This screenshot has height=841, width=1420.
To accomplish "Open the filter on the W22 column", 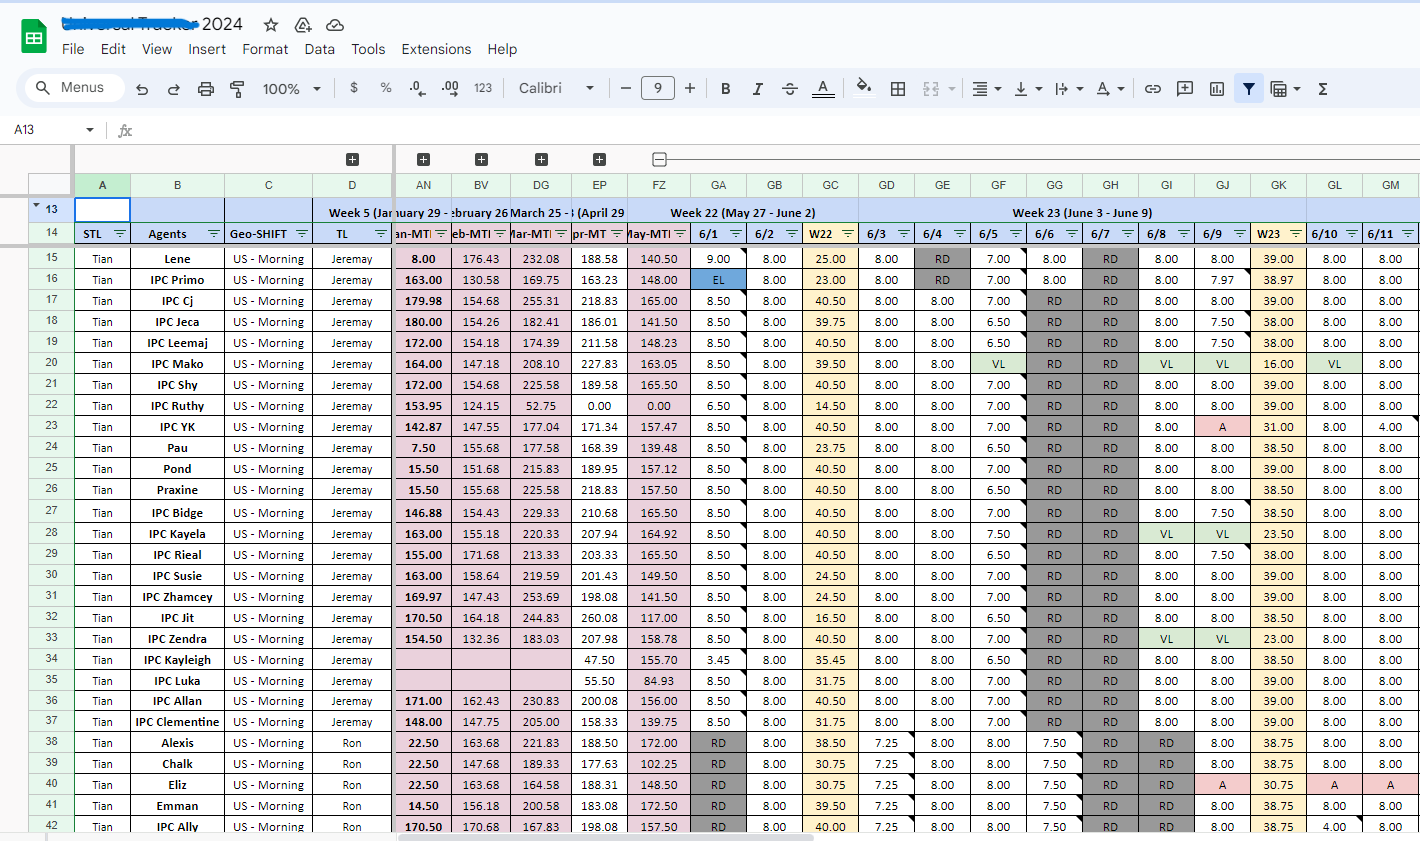I will [x=848, y=234].
